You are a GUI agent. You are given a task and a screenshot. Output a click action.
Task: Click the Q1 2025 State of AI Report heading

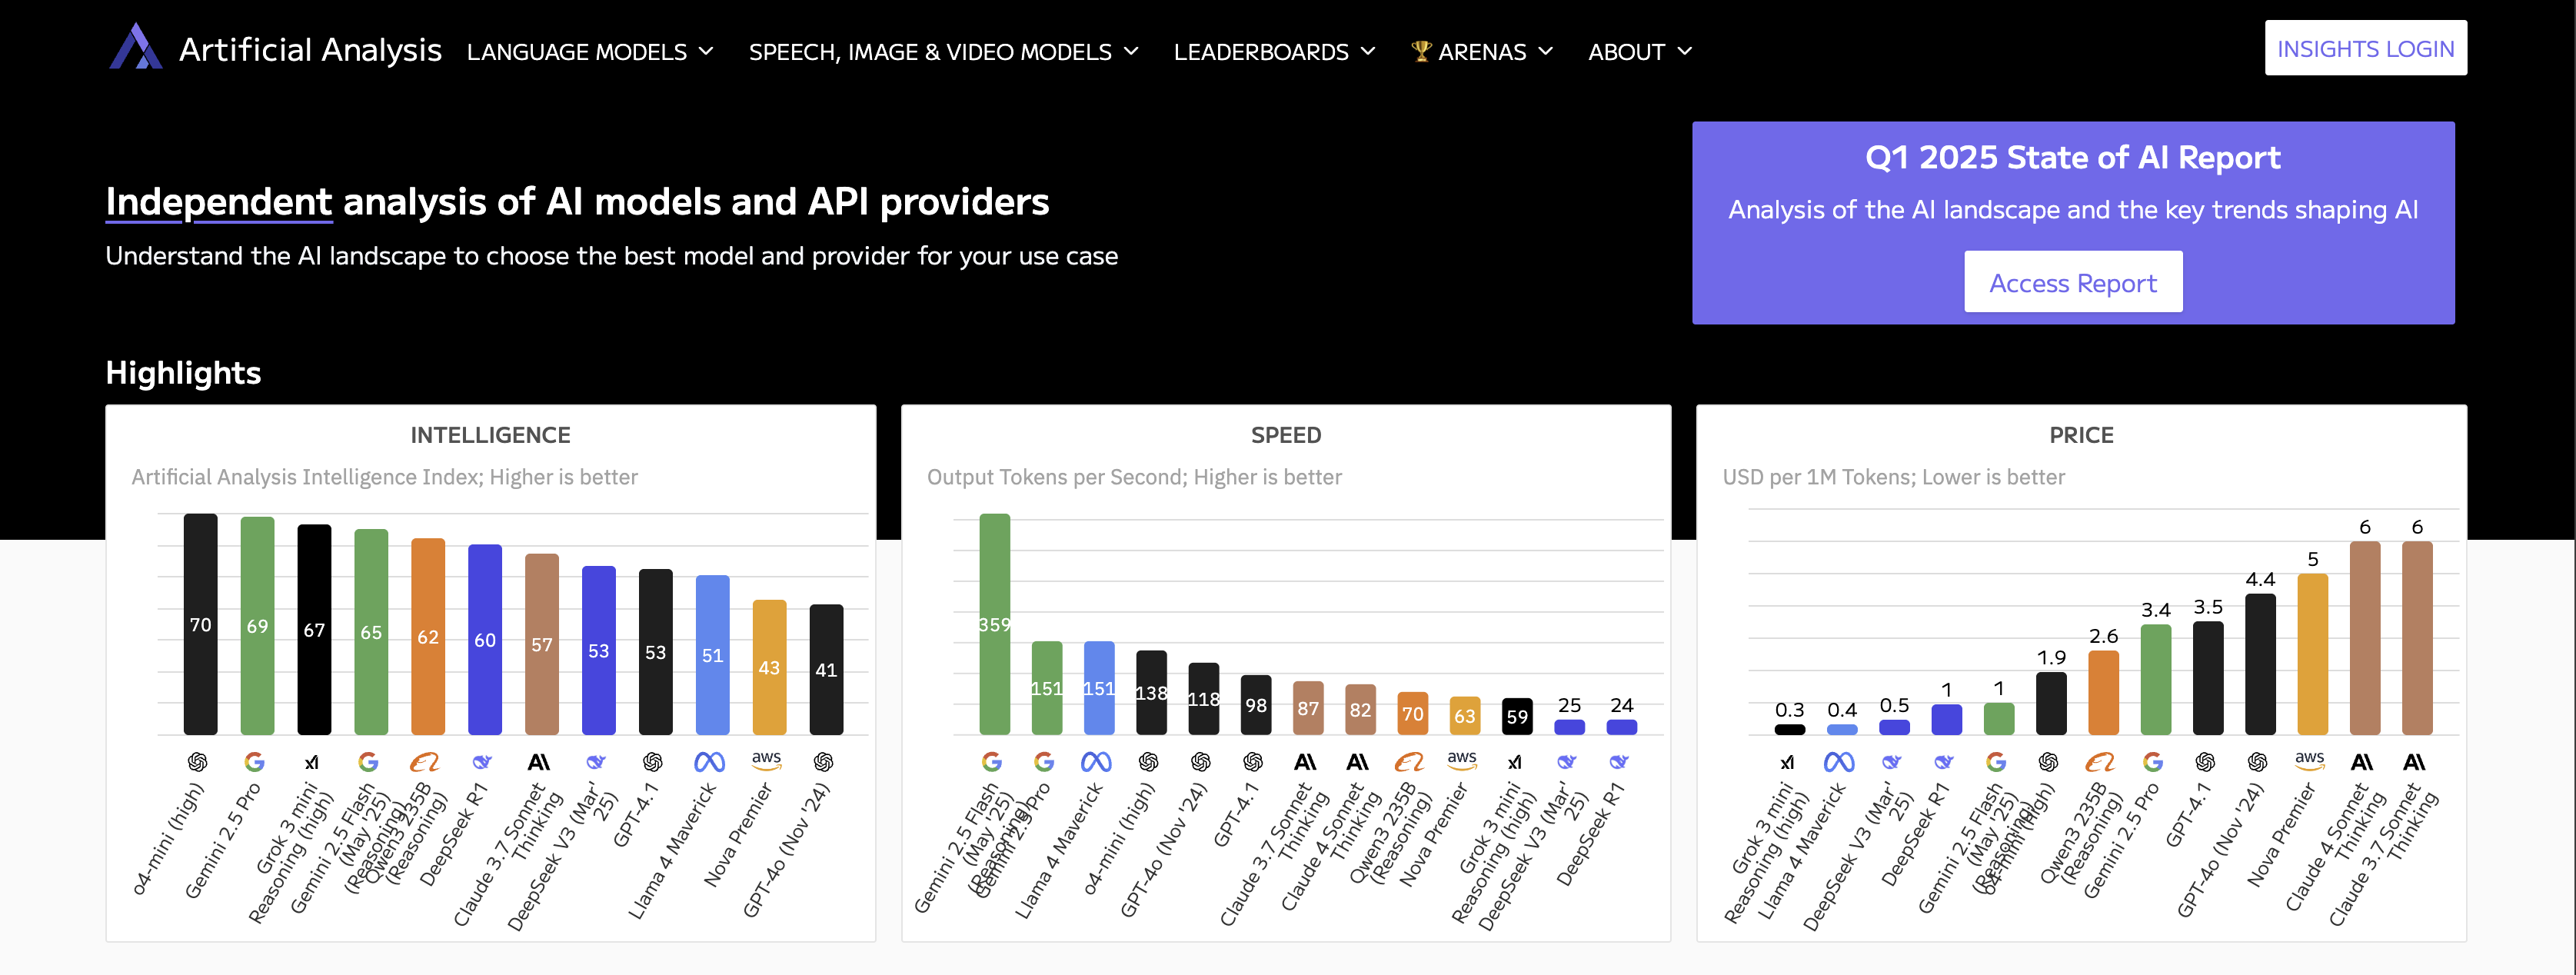2072,157
